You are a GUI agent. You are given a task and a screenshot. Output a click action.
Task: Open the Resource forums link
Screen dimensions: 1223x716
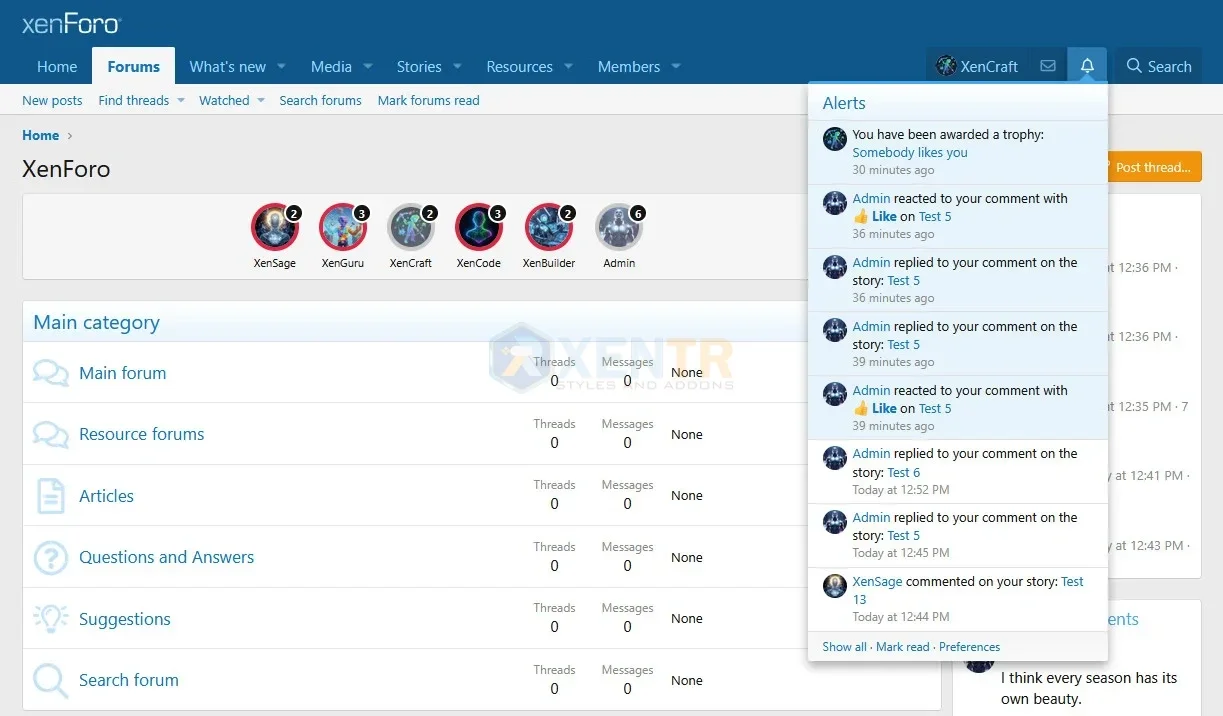click(x=142, y=434)
